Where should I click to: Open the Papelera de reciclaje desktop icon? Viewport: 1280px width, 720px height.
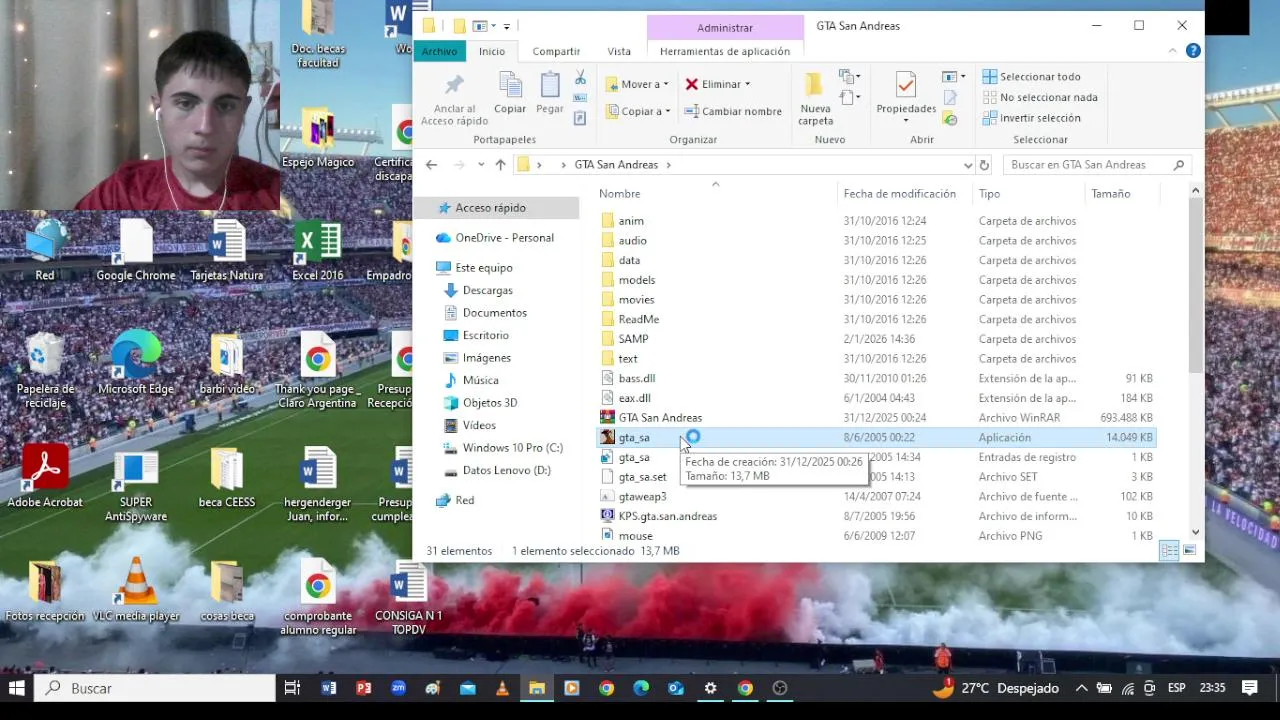pos(45,369)
